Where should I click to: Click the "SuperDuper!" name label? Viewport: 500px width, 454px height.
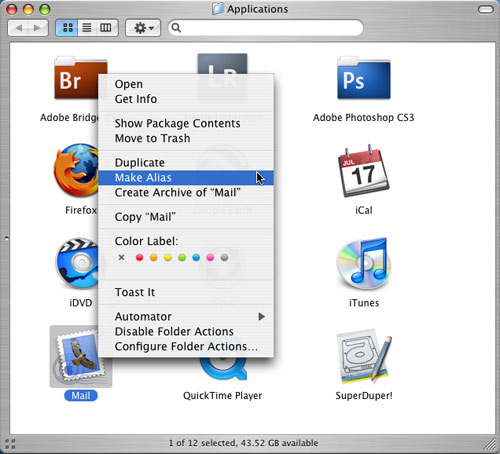click(x=364, y=396)
